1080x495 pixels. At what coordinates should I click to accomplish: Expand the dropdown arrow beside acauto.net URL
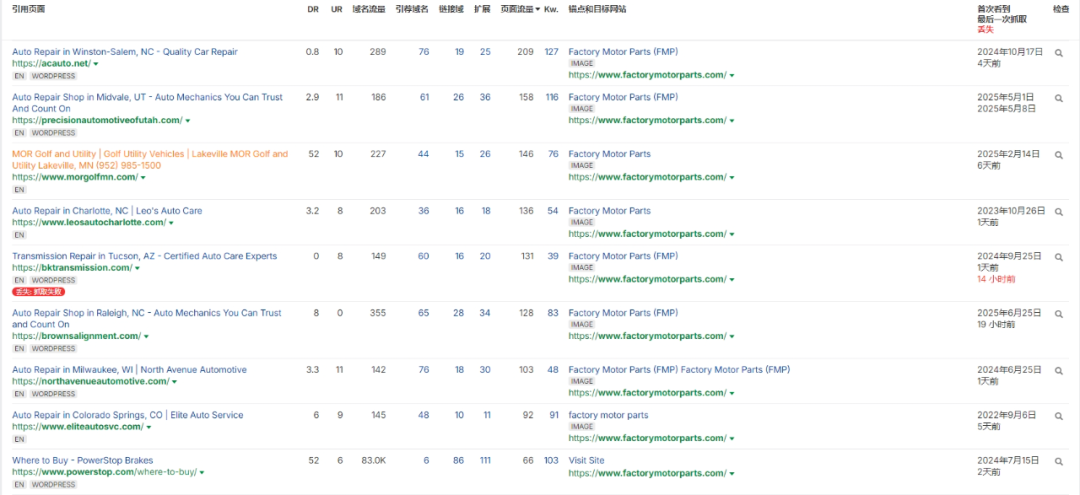pyautogui.click(x=97, y=64)
